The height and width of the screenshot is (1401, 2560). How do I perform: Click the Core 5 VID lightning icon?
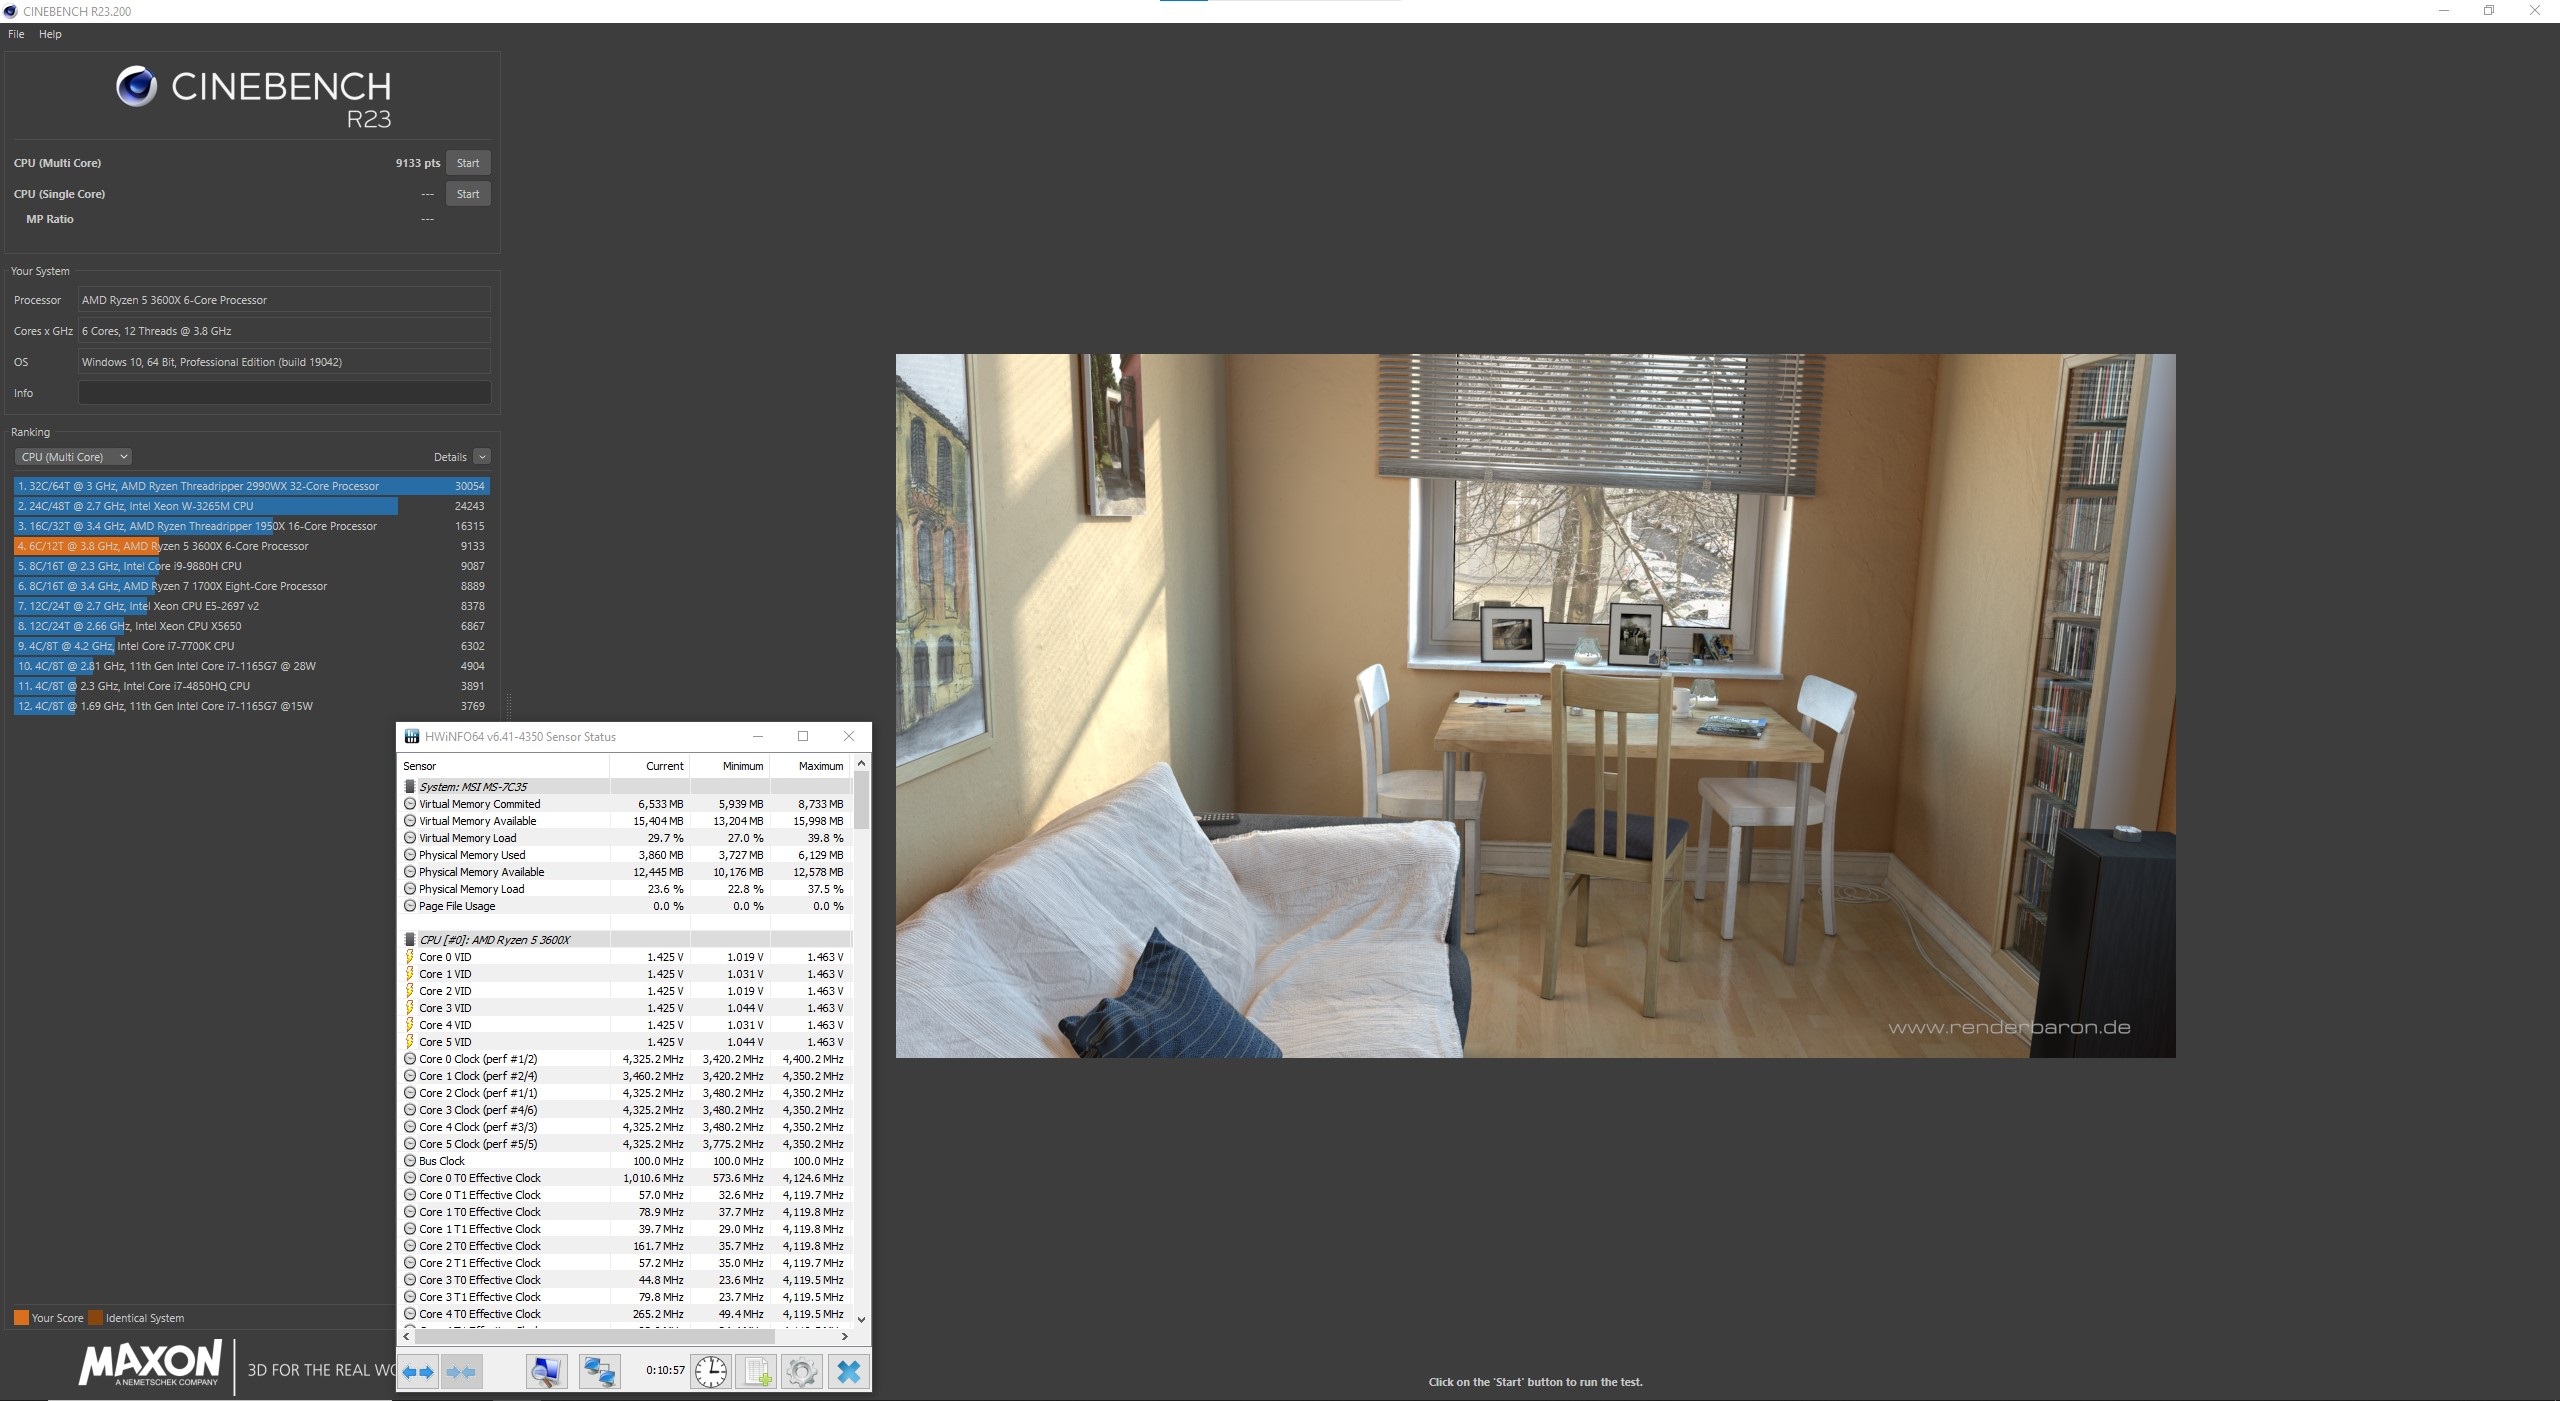click(410, 1042)
